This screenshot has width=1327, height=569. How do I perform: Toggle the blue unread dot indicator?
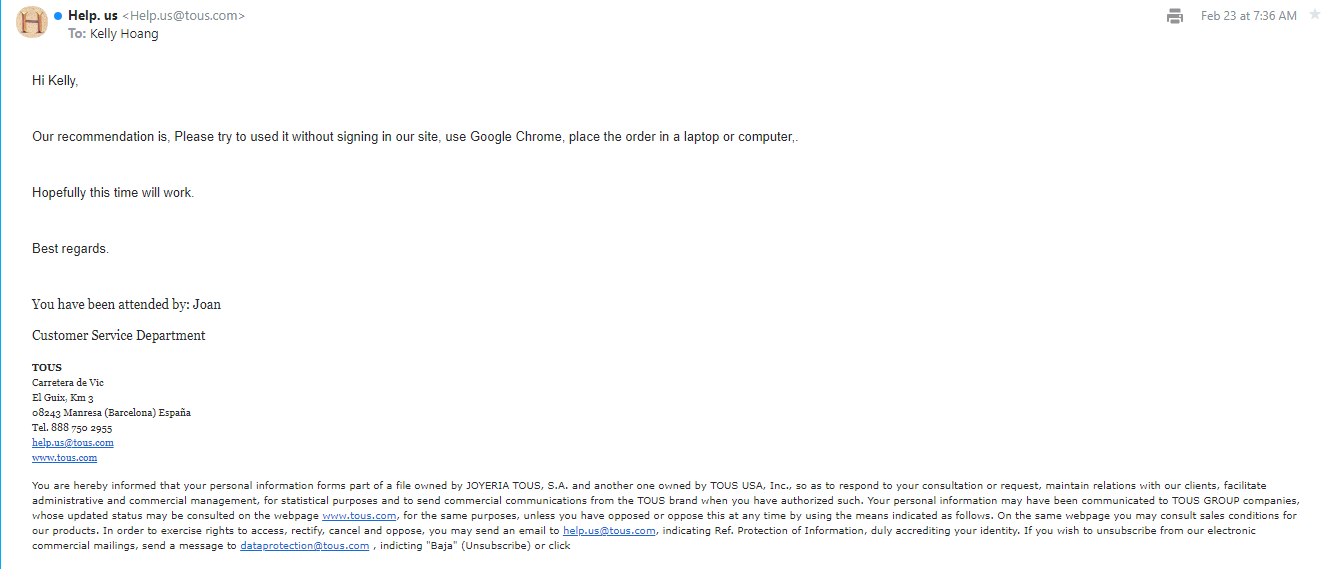click(x=58, y=16)
